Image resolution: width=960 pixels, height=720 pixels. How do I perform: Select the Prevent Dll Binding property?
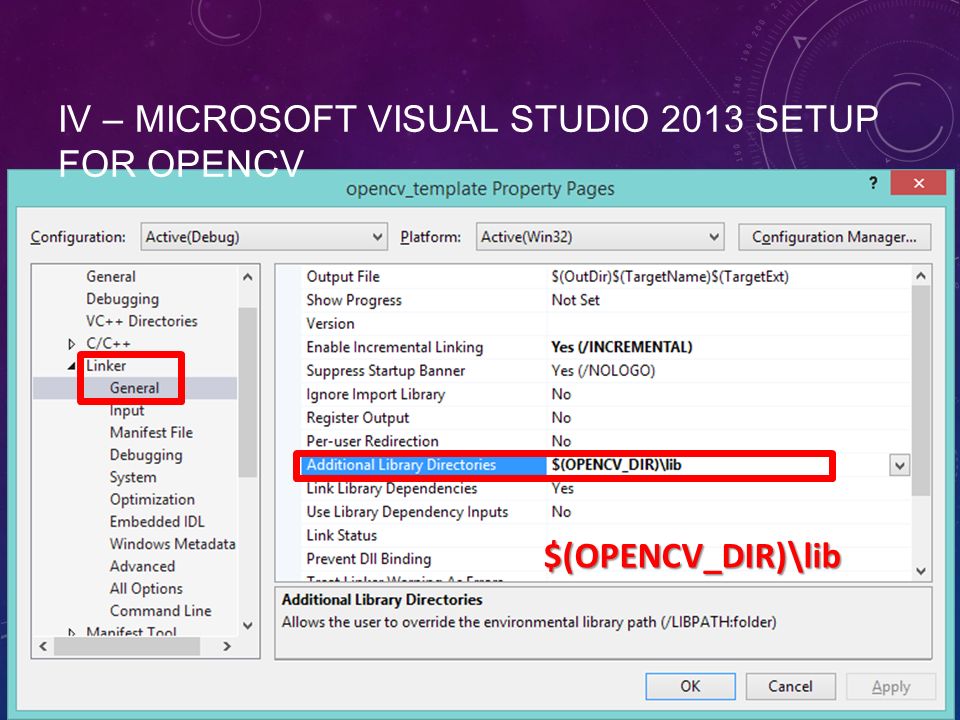pyautogui.click(x=369, y=559)
